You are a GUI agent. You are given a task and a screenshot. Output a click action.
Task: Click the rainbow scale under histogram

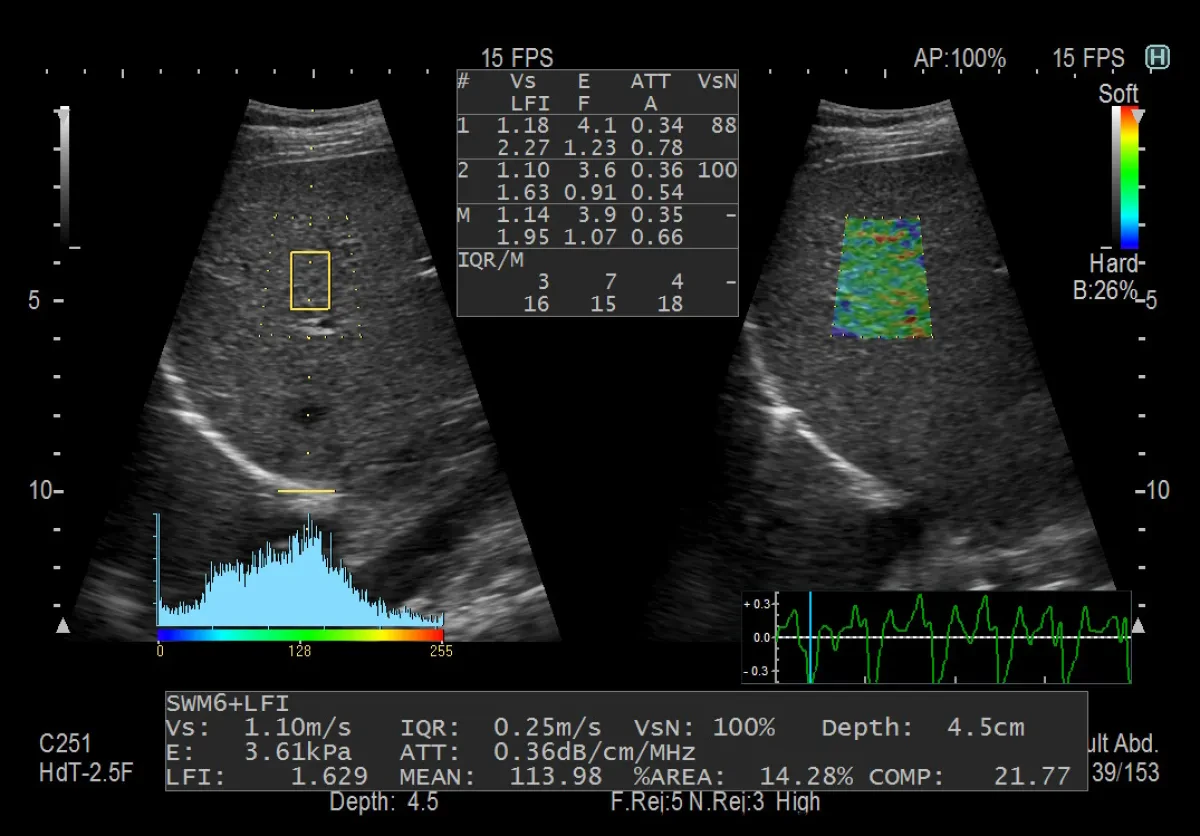click(300, 634)
